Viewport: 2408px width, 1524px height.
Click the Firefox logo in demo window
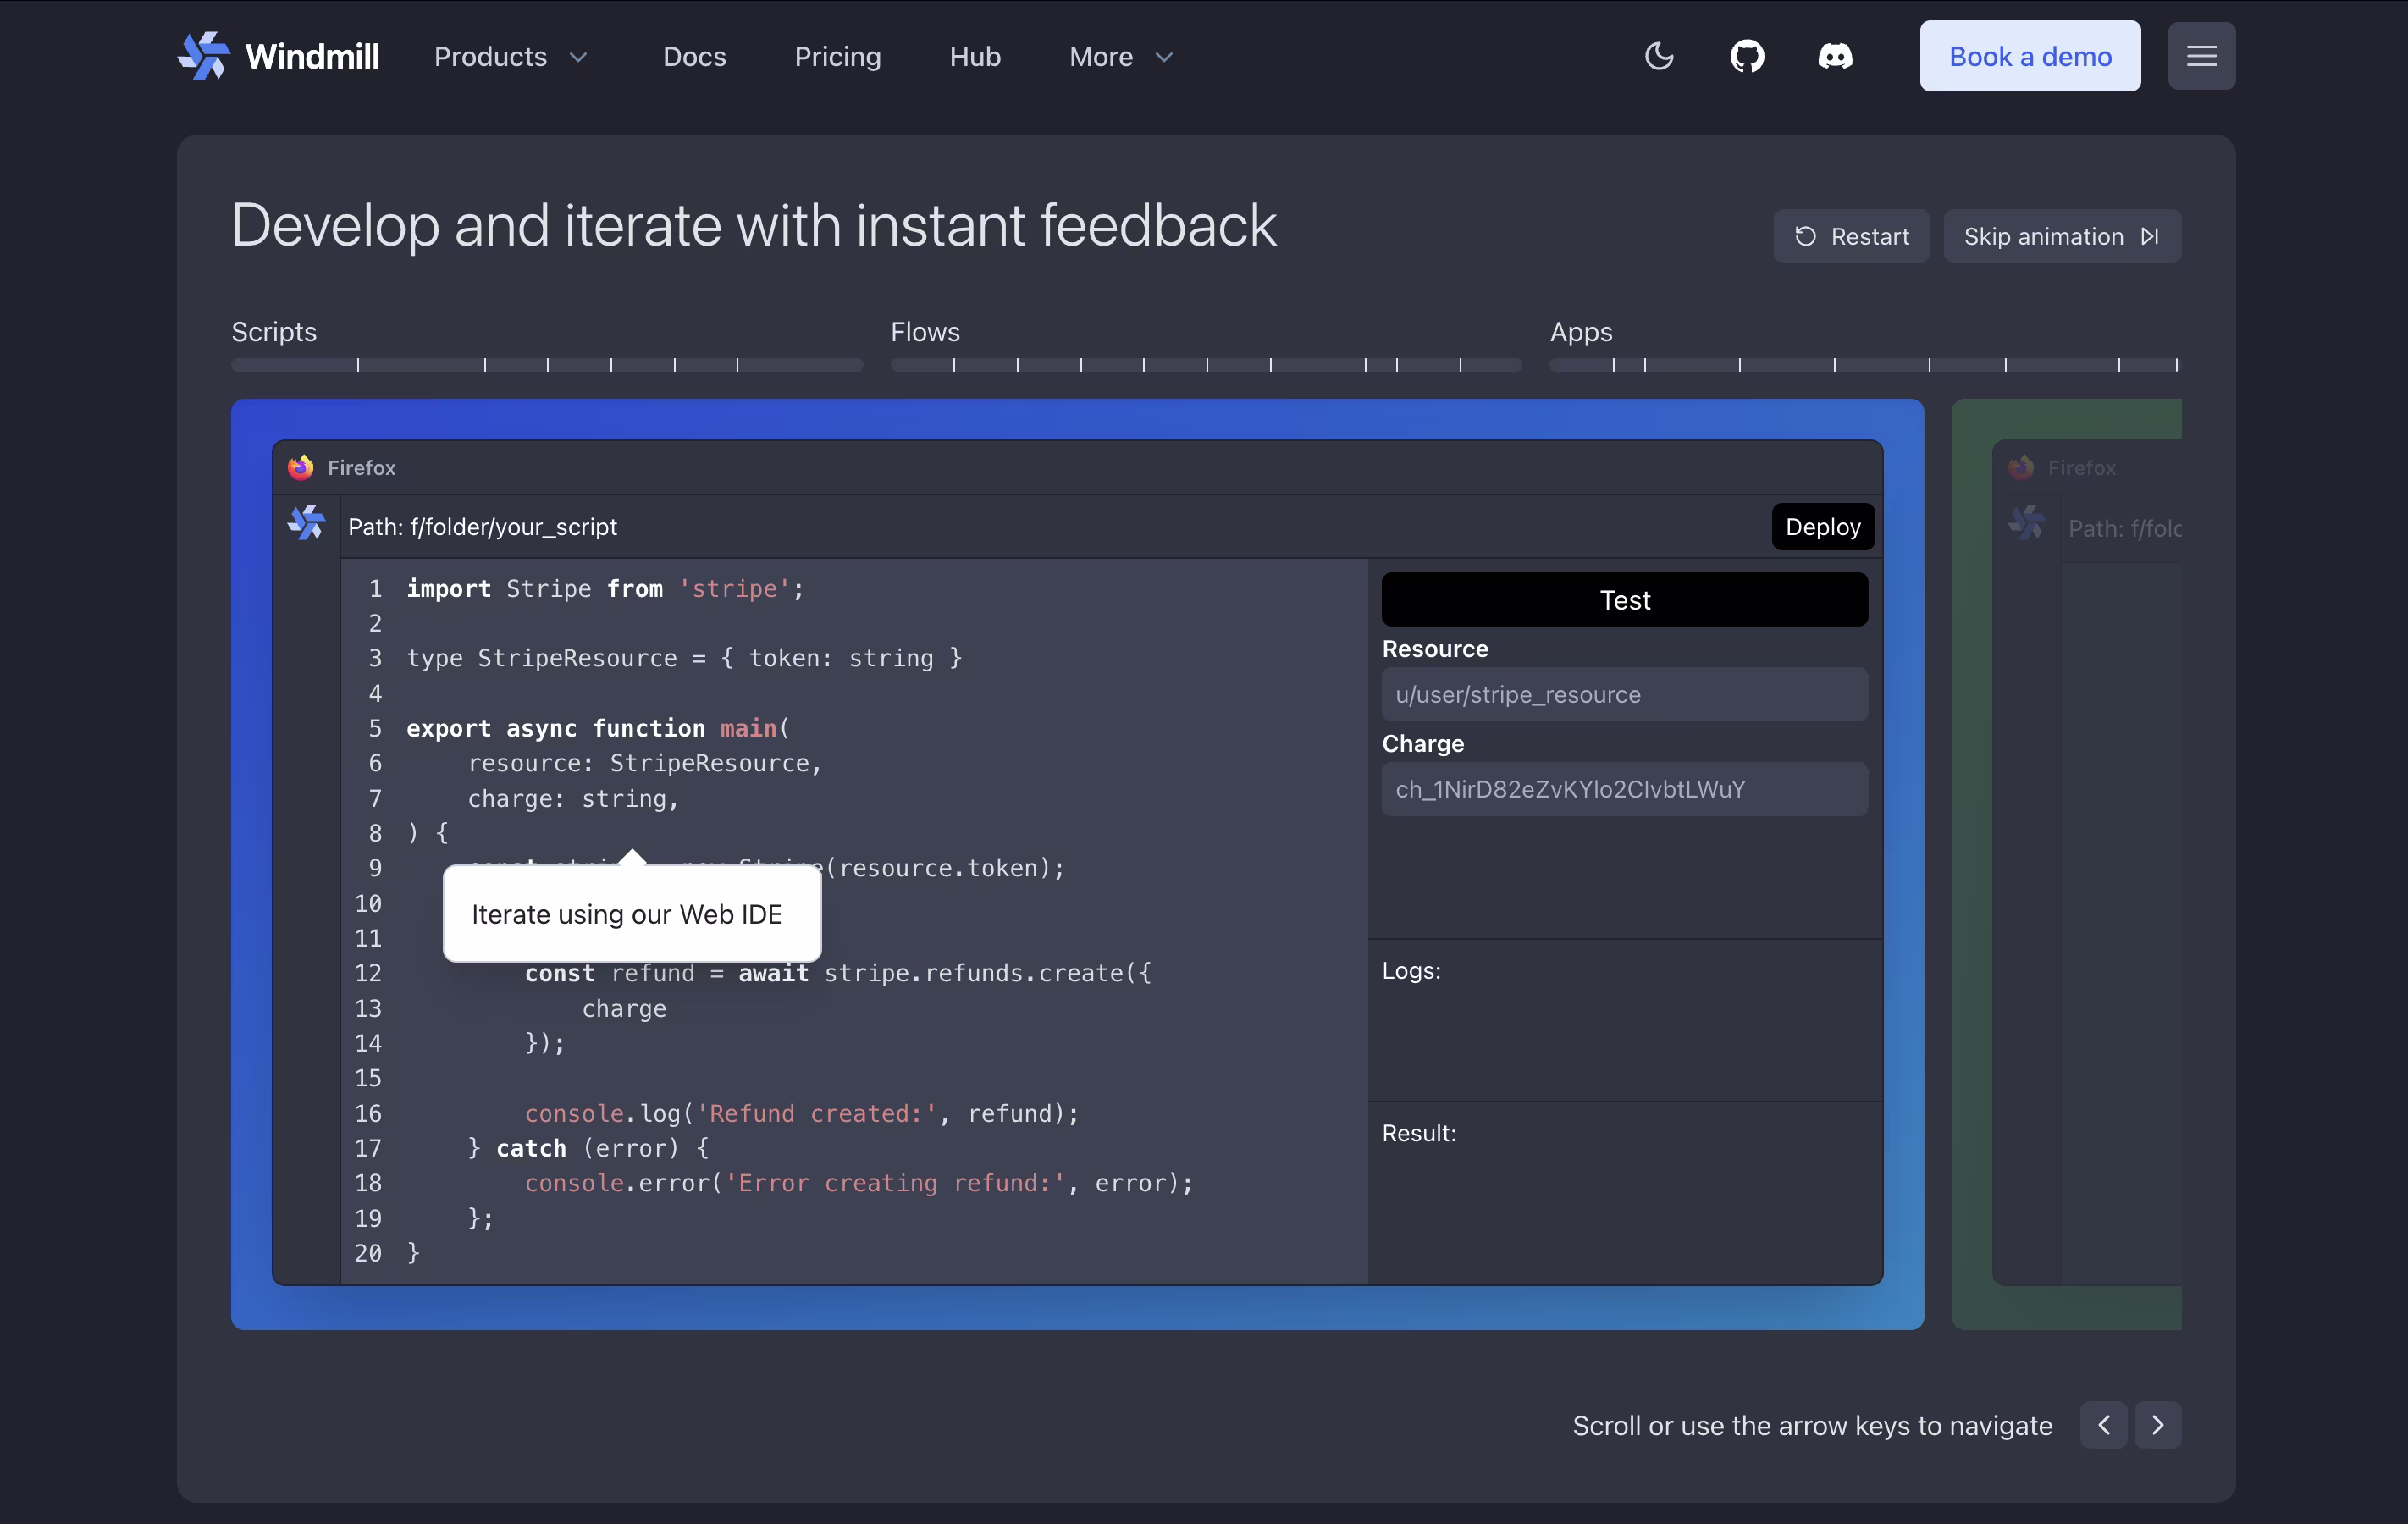tap(301, 467)
